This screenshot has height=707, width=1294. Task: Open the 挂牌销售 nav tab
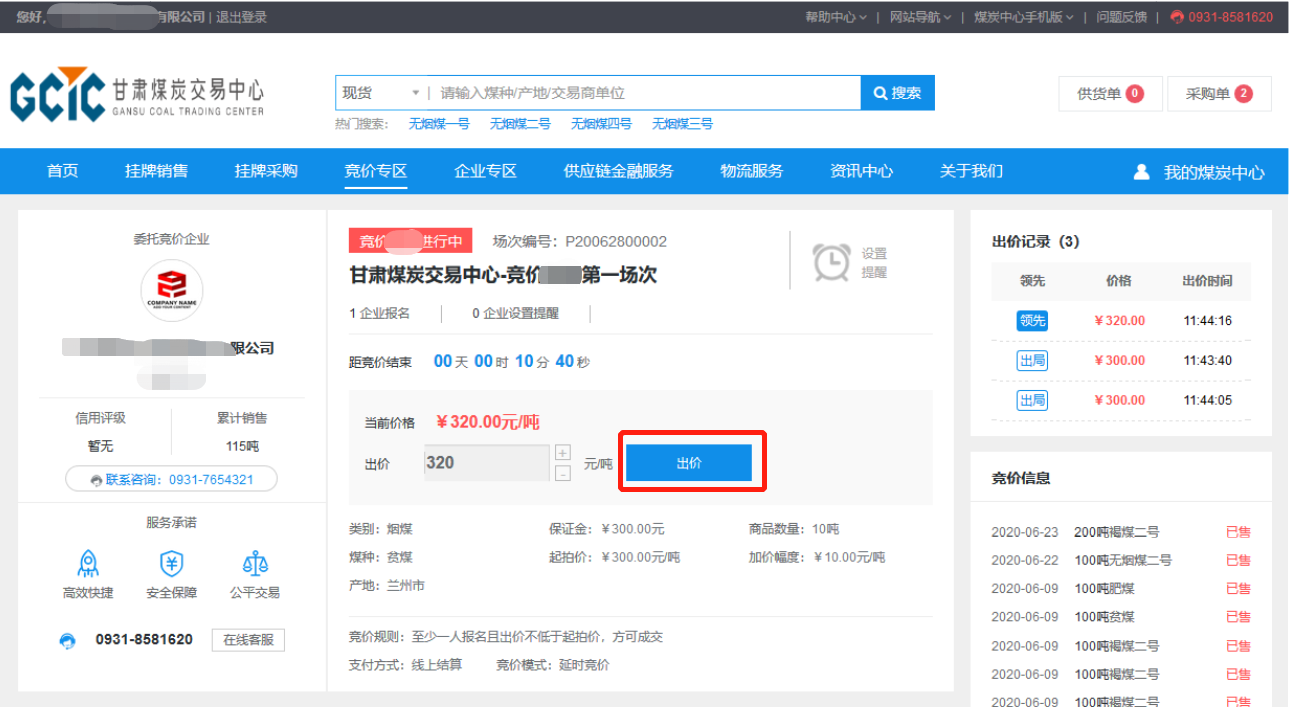[x=156, y=171]
